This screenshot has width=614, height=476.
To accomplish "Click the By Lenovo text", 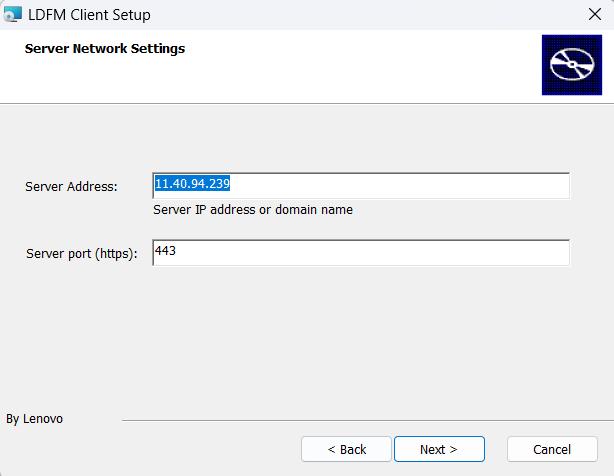I will [x=34, y=419].
